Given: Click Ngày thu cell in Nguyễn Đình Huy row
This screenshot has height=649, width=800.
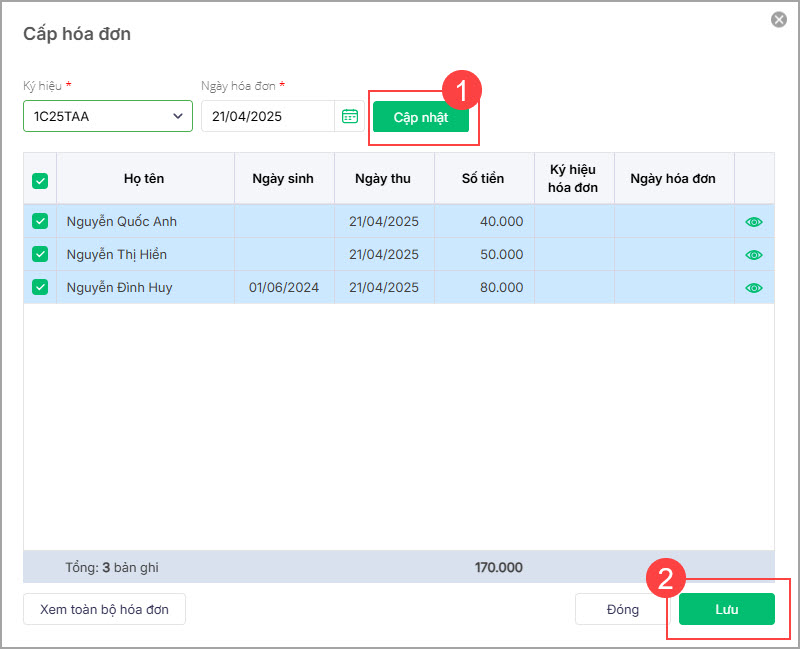Looking at the screenshot, I should click(x=384, y=287).
